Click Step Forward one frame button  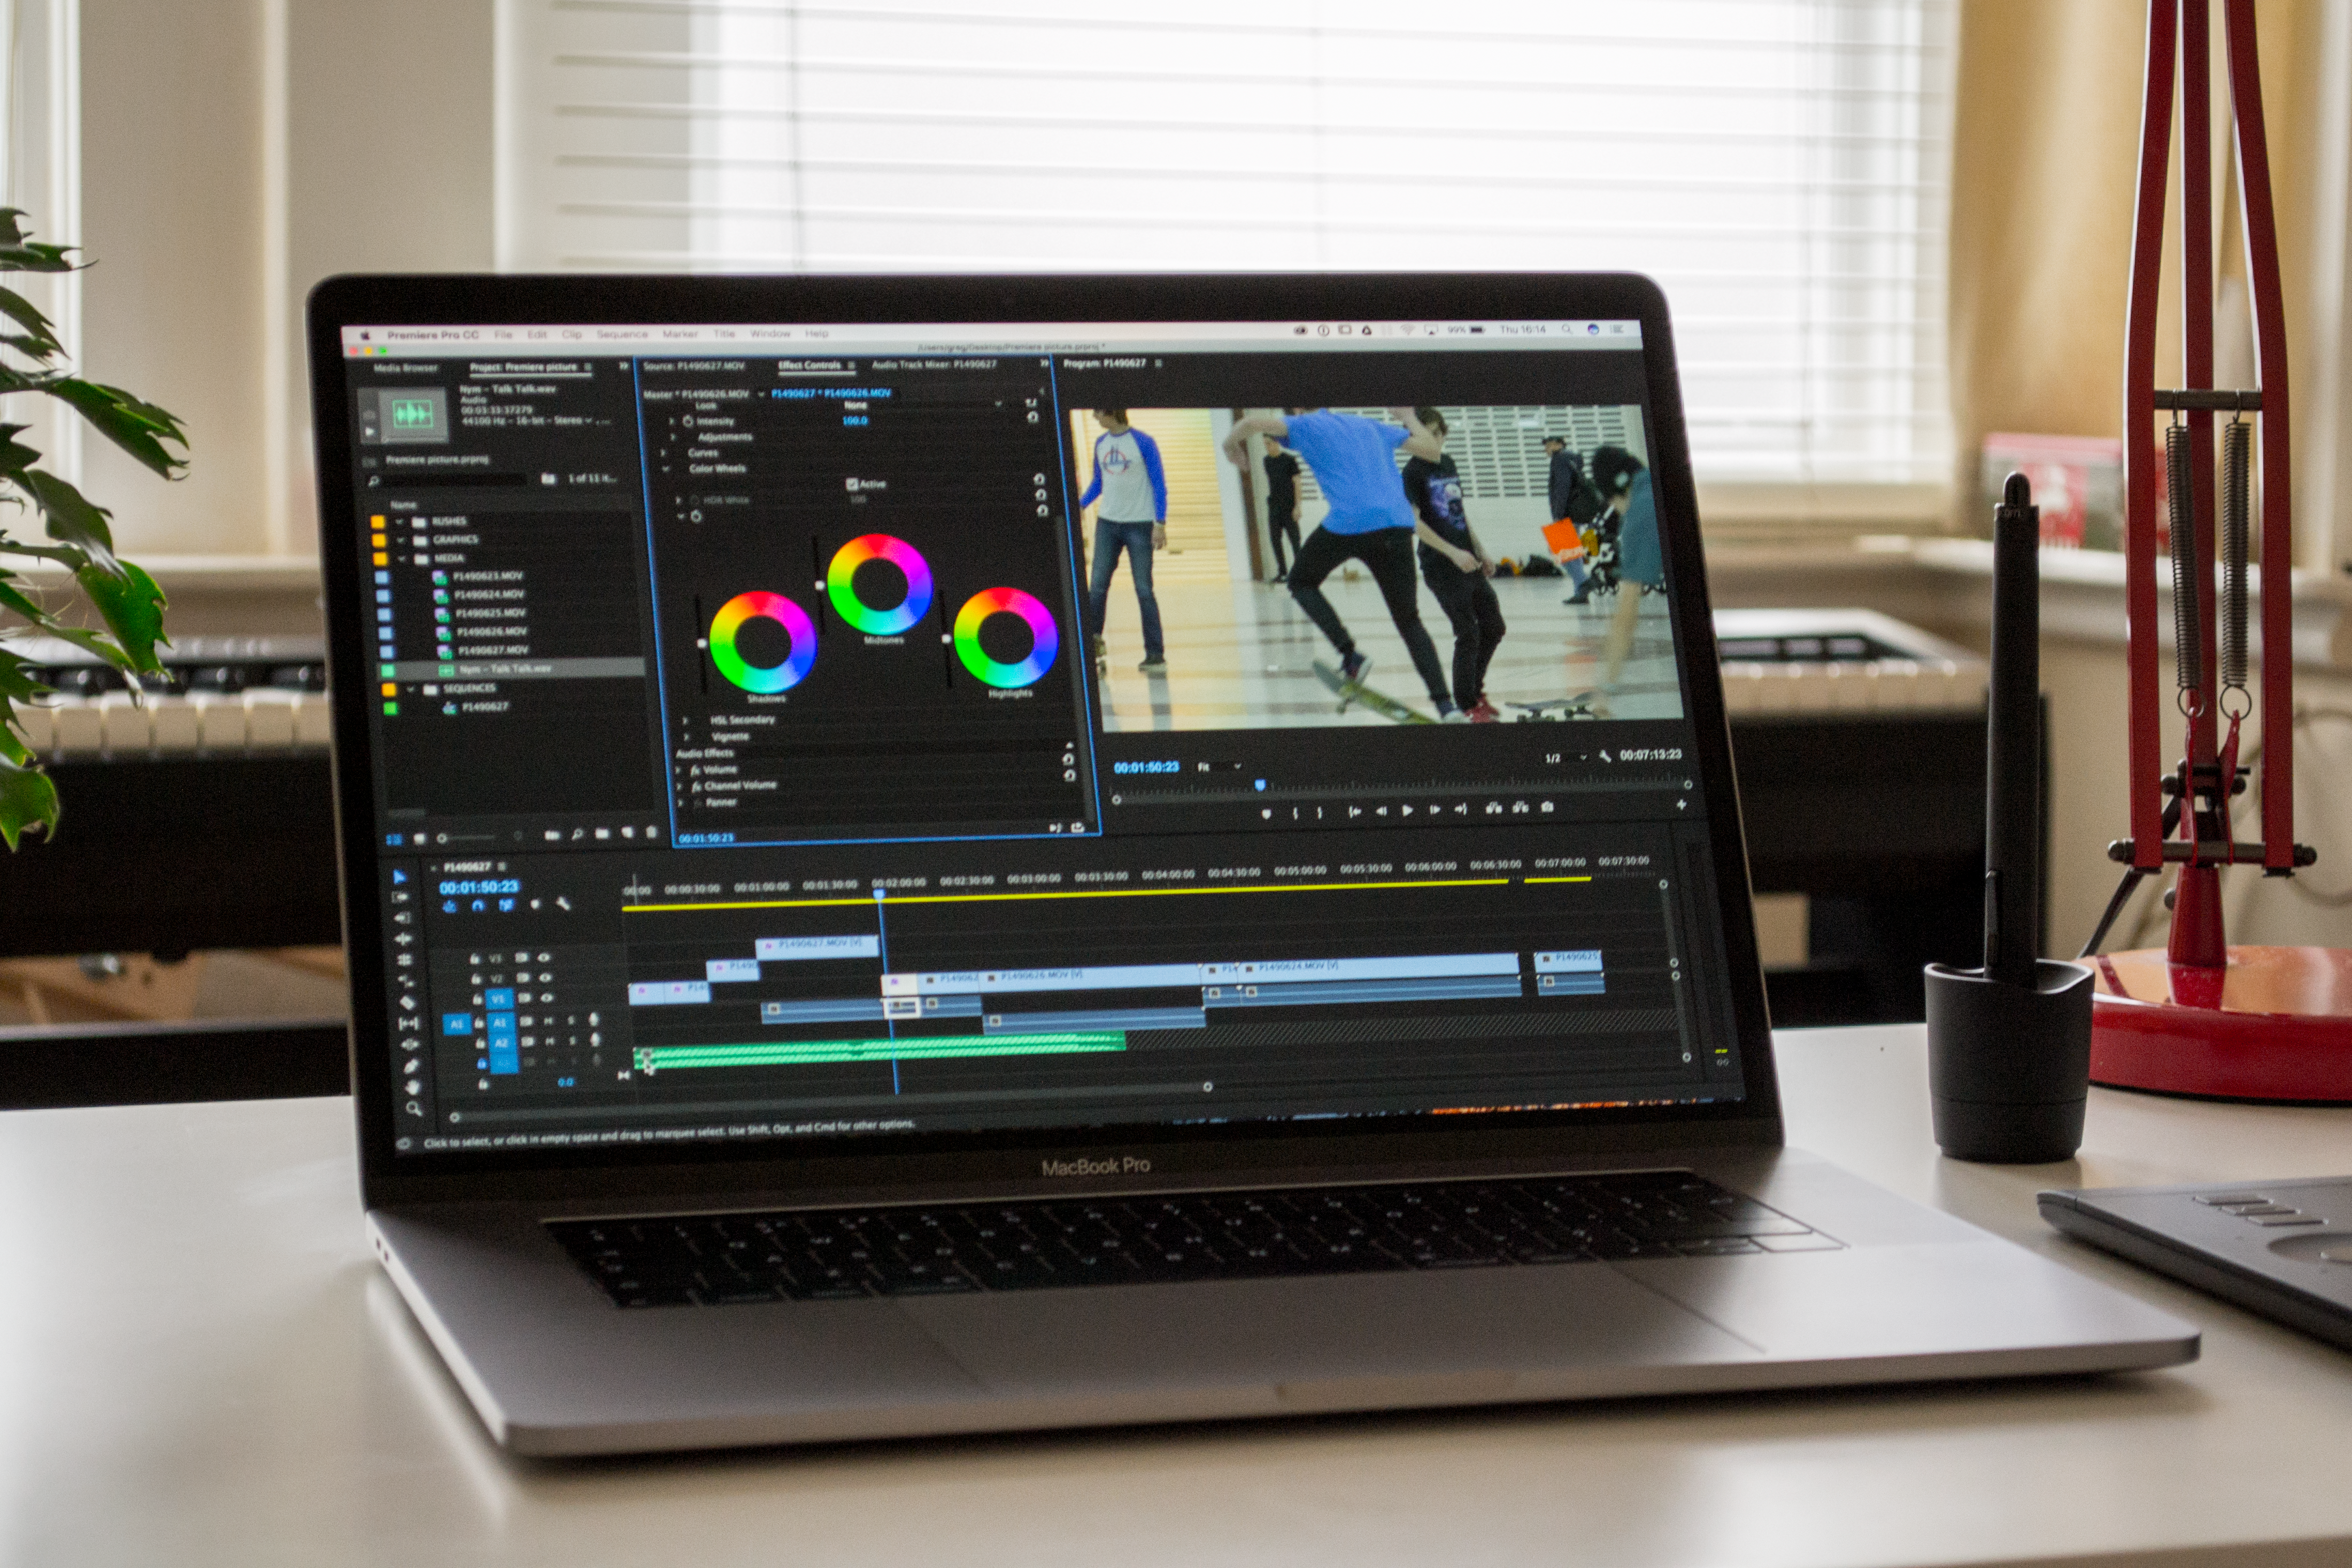click(x=1434, y=810)
